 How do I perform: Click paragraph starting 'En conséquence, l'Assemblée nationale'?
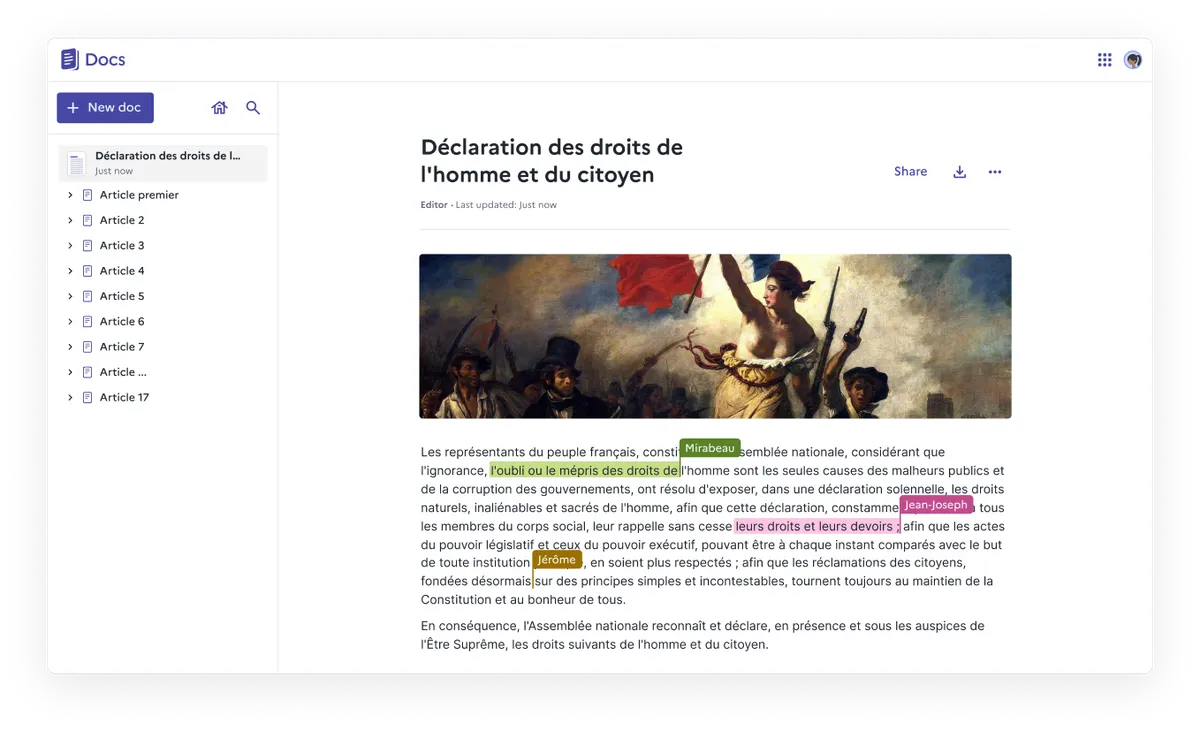(x=702, y=635)
